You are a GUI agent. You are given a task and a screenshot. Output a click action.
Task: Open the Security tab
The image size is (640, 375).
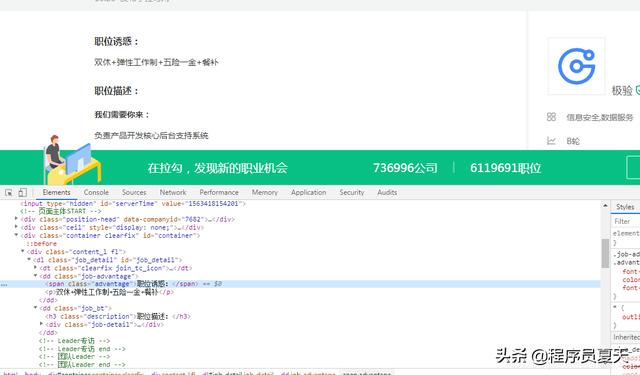(351, 192)
